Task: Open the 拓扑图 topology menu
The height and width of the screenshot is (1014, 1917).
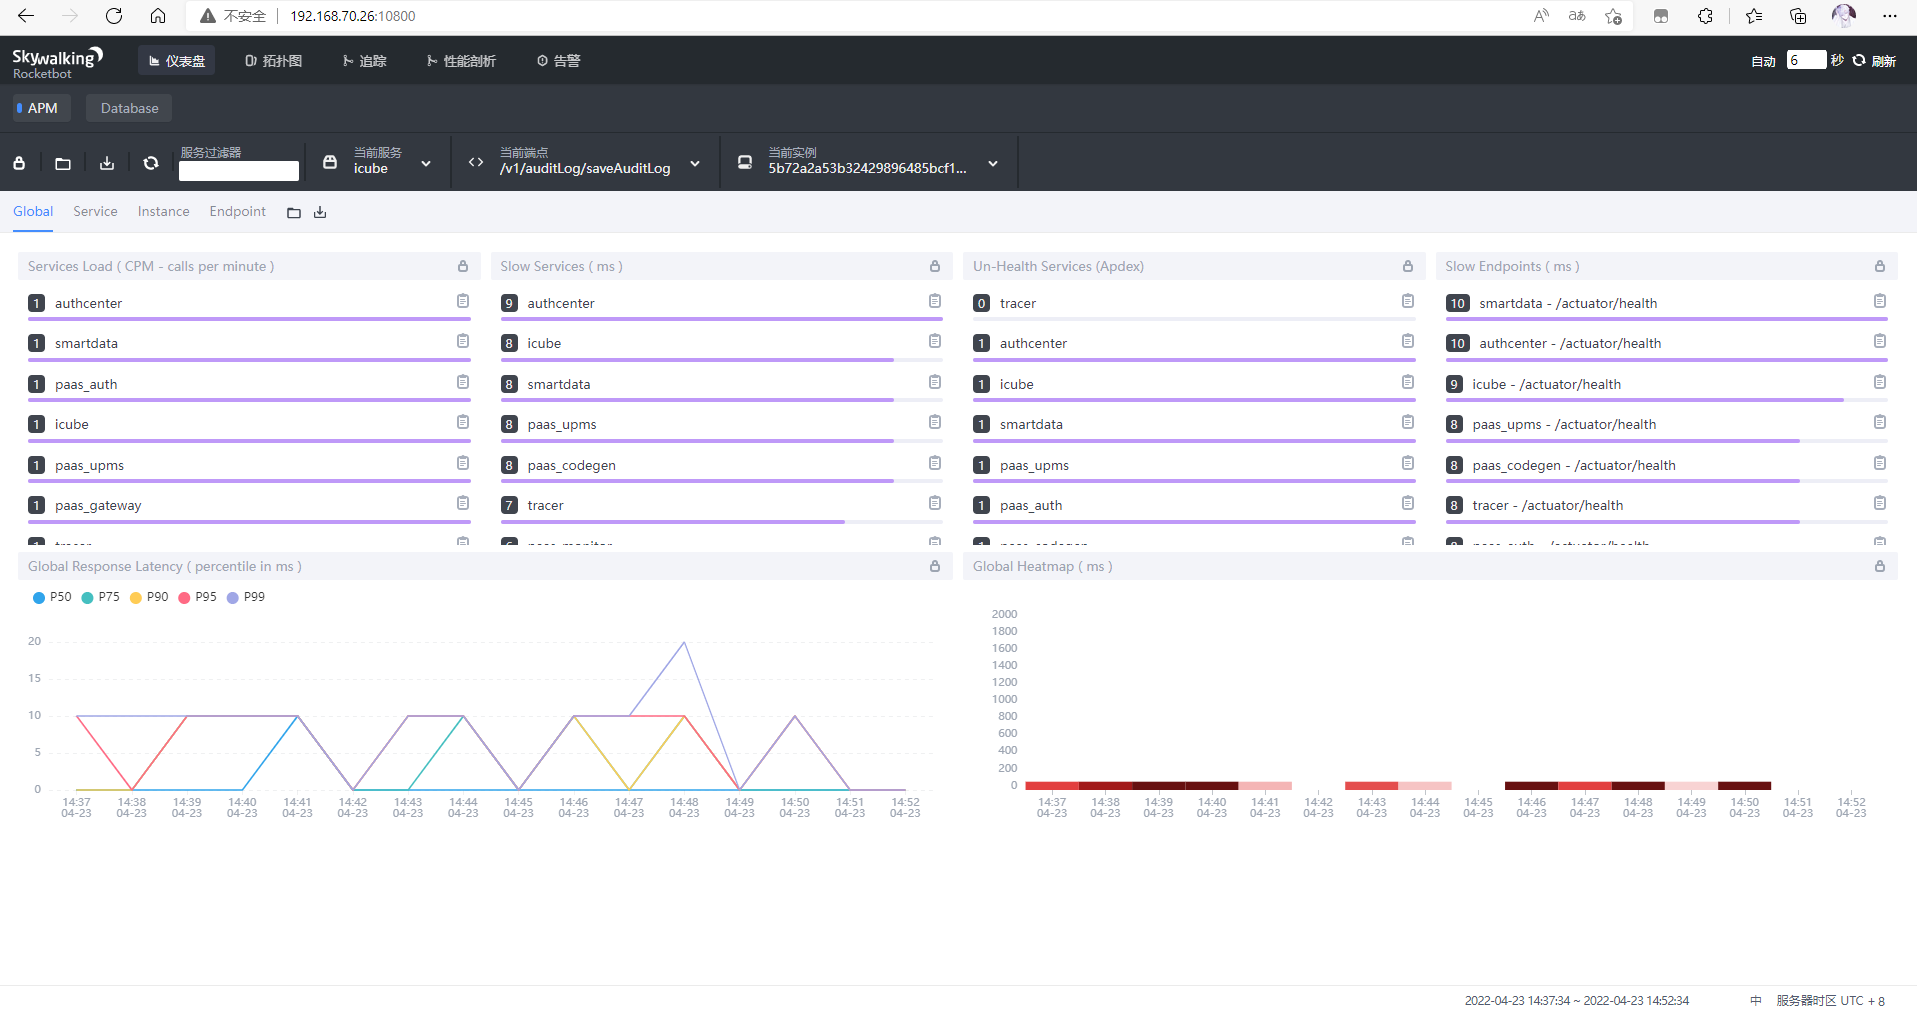Action: (273, 61)
